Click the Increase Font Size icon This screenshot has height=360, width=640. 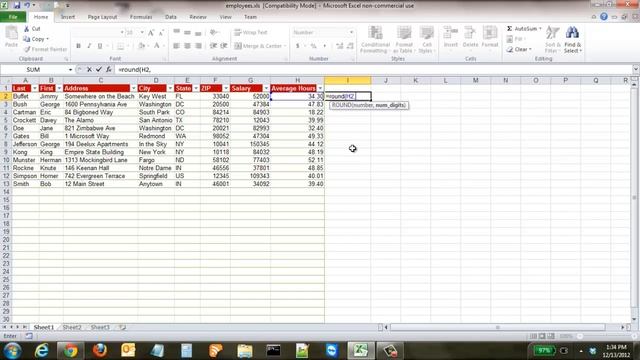(151, 33)
